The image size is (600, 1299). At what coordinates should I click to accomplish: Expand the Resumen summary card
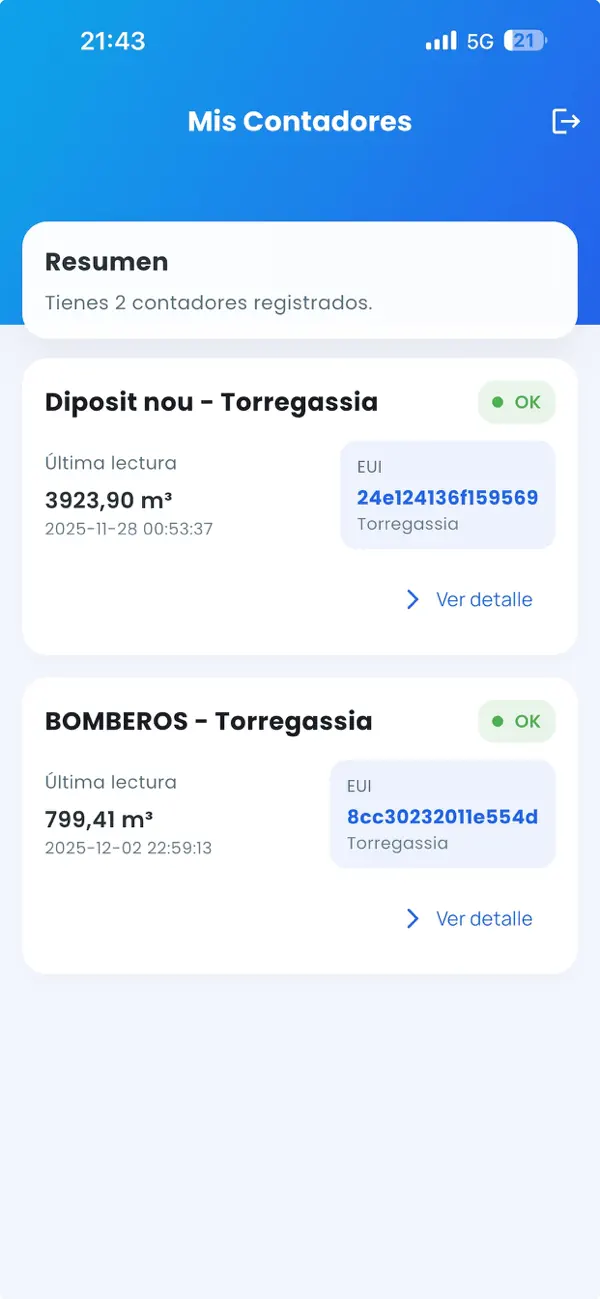click(300, 280)
